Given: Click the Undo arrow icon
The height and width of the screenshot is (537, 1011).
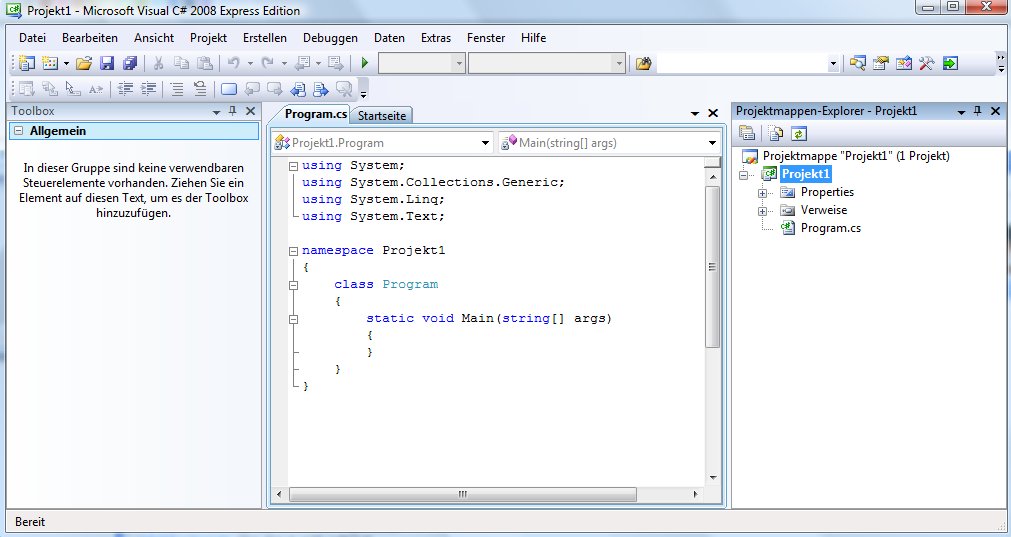Looking at the screenshot, I should click(233, 63).
